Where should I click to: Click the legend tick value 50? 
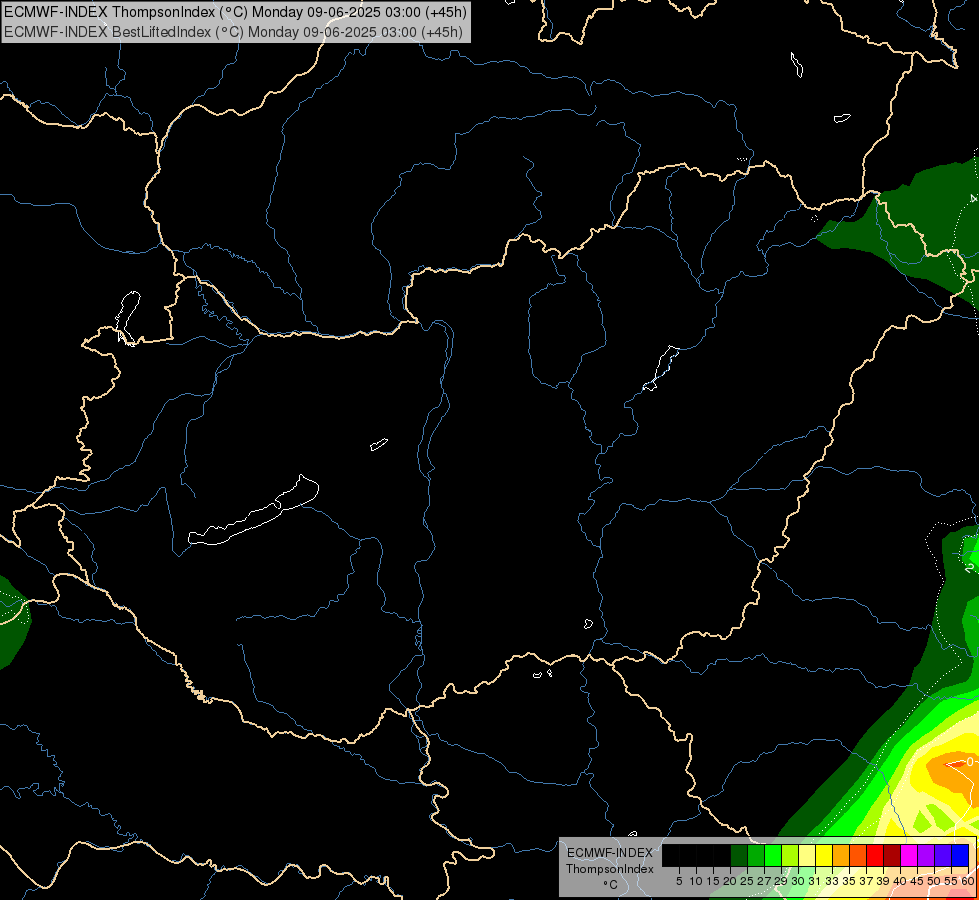(x=935, y=881)
